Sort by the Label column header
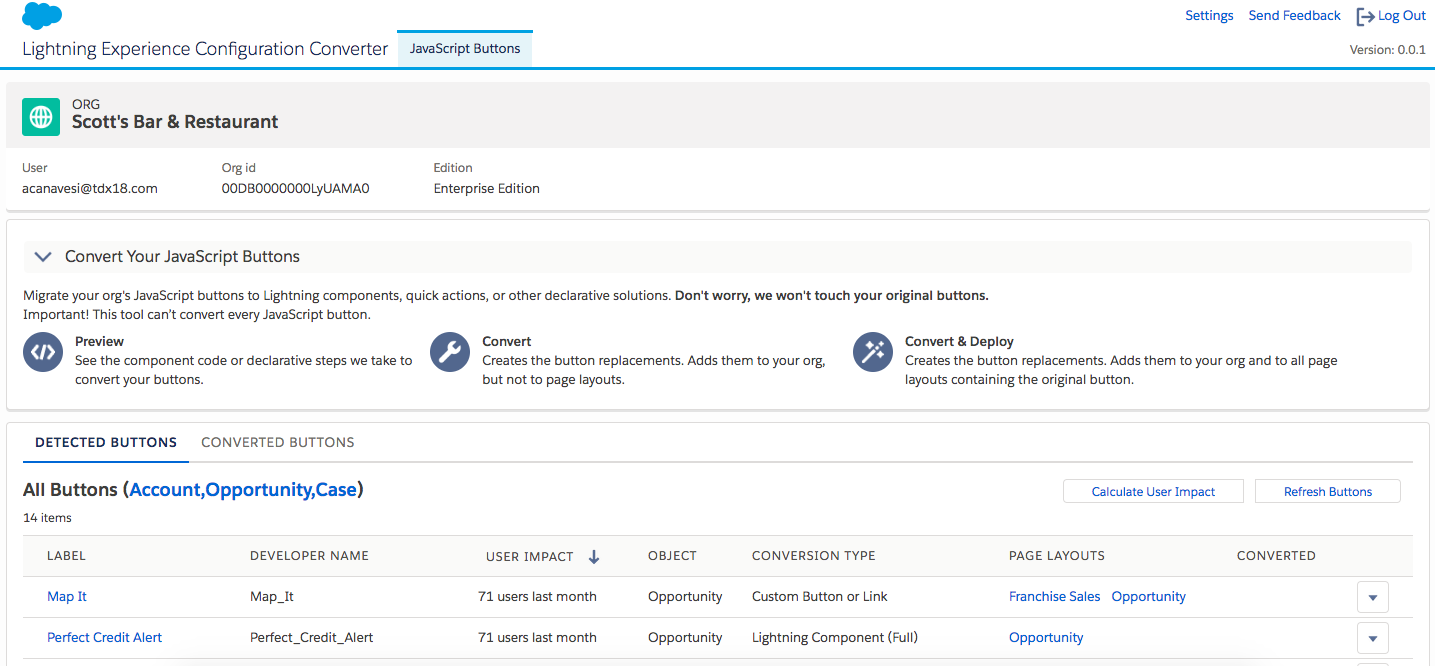 66,556
